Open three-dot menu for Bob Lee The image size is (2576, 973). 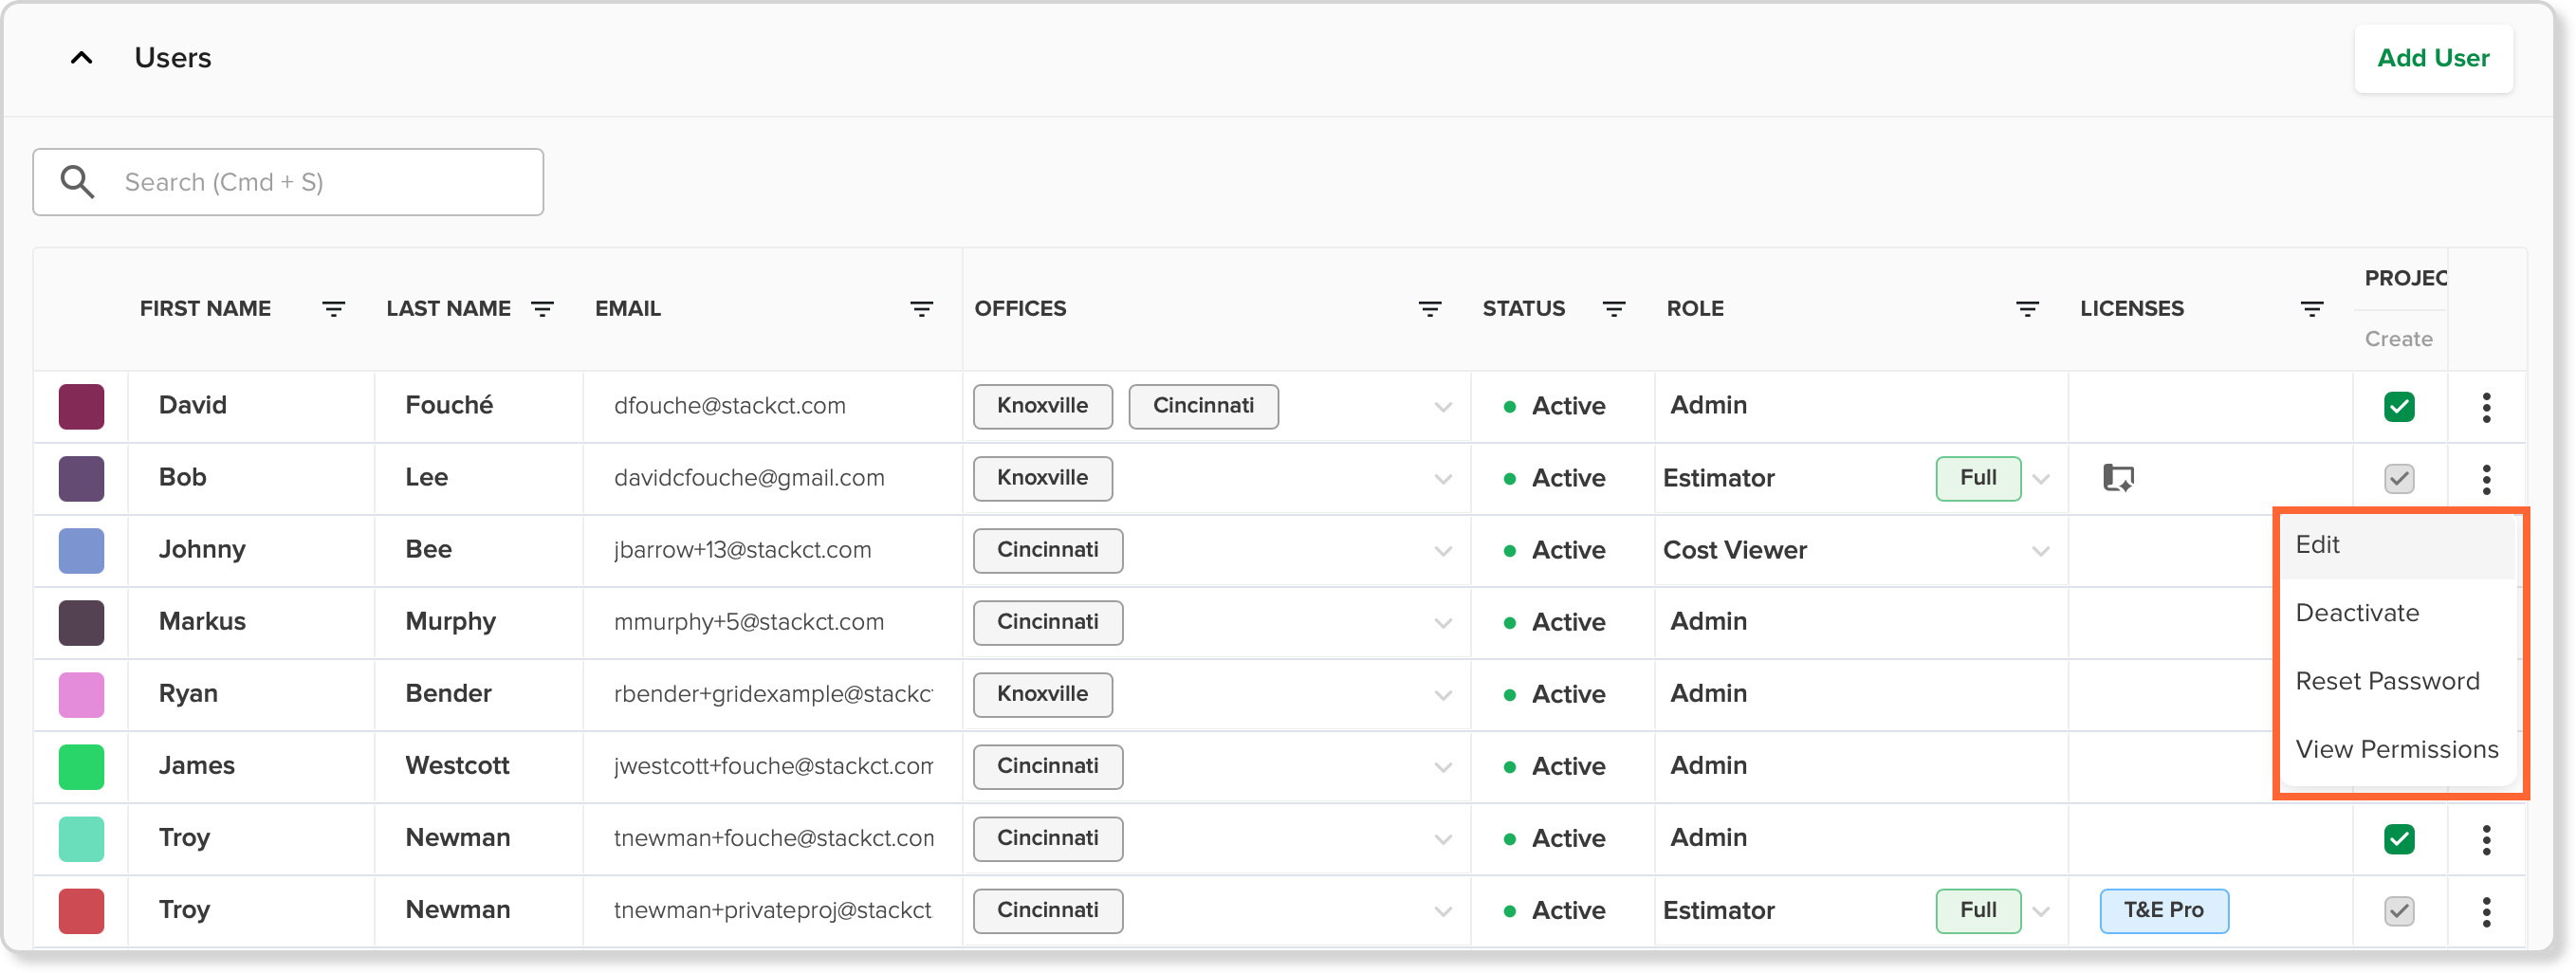(x=2486, y=479)
